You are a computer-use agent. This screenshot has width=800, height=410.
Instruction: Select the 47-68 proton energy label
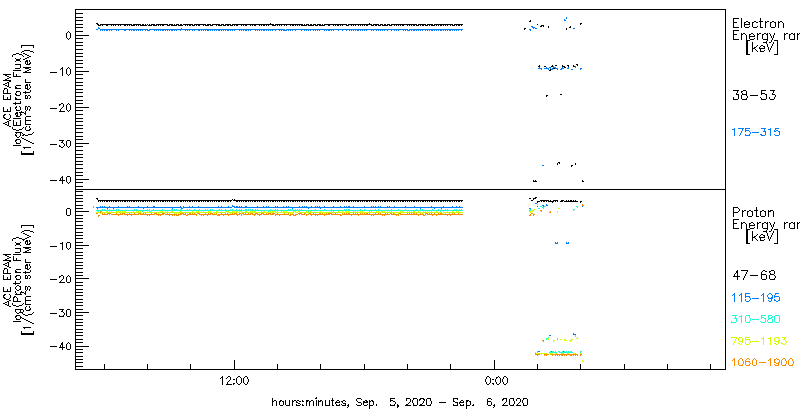[754, 276]
